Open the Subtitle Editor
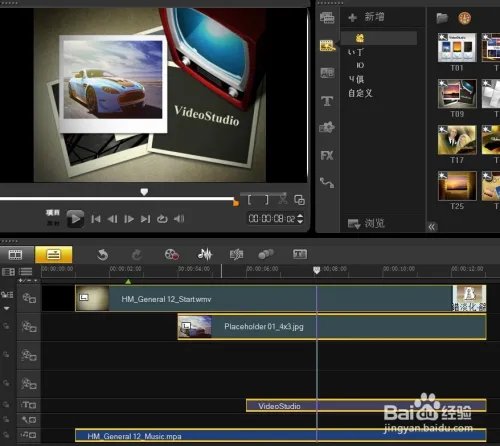Viewport: 500px width, 446px height. 300,254
